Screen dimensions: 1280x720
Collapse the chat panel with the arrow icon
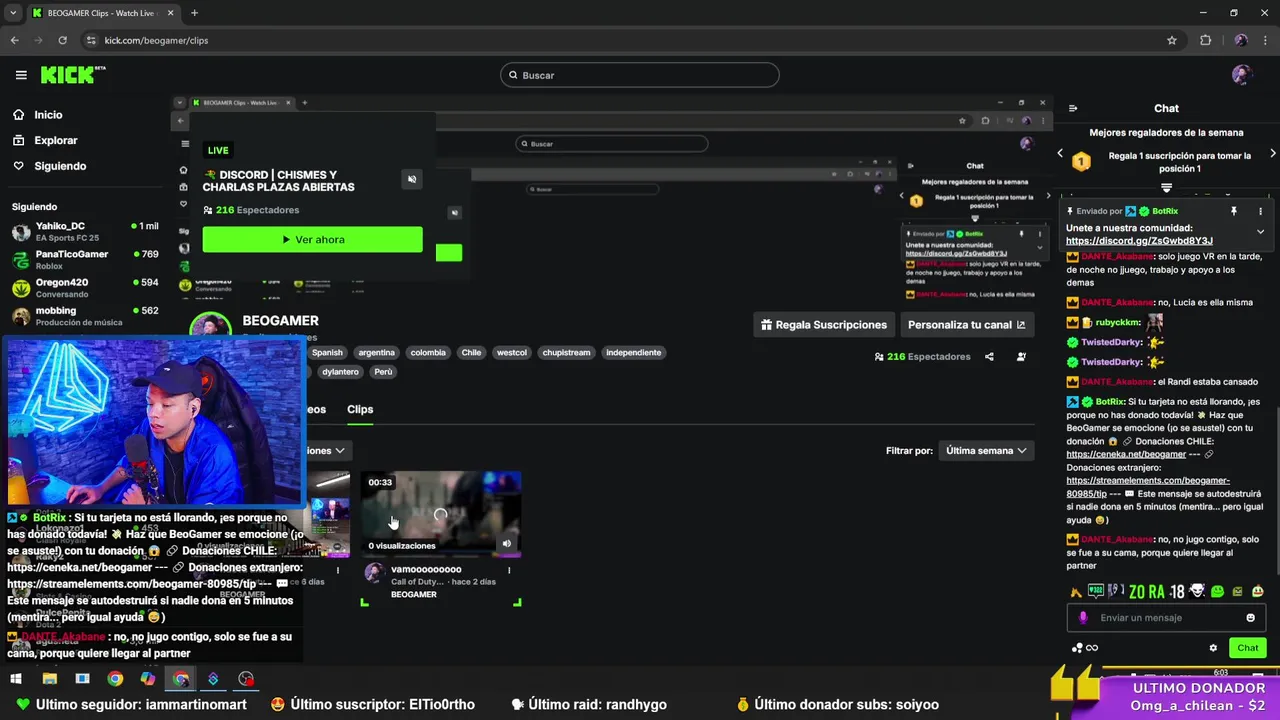click(1073, 108)
